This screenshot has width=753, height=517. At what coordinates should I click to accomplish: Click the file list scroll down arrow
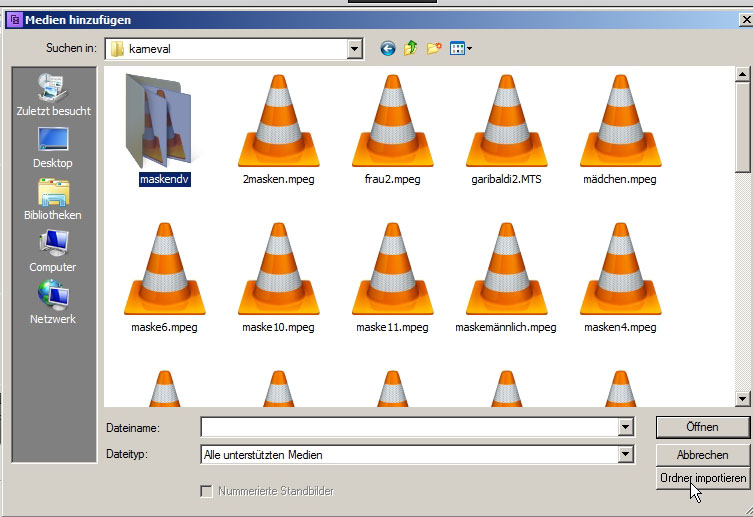742,398
